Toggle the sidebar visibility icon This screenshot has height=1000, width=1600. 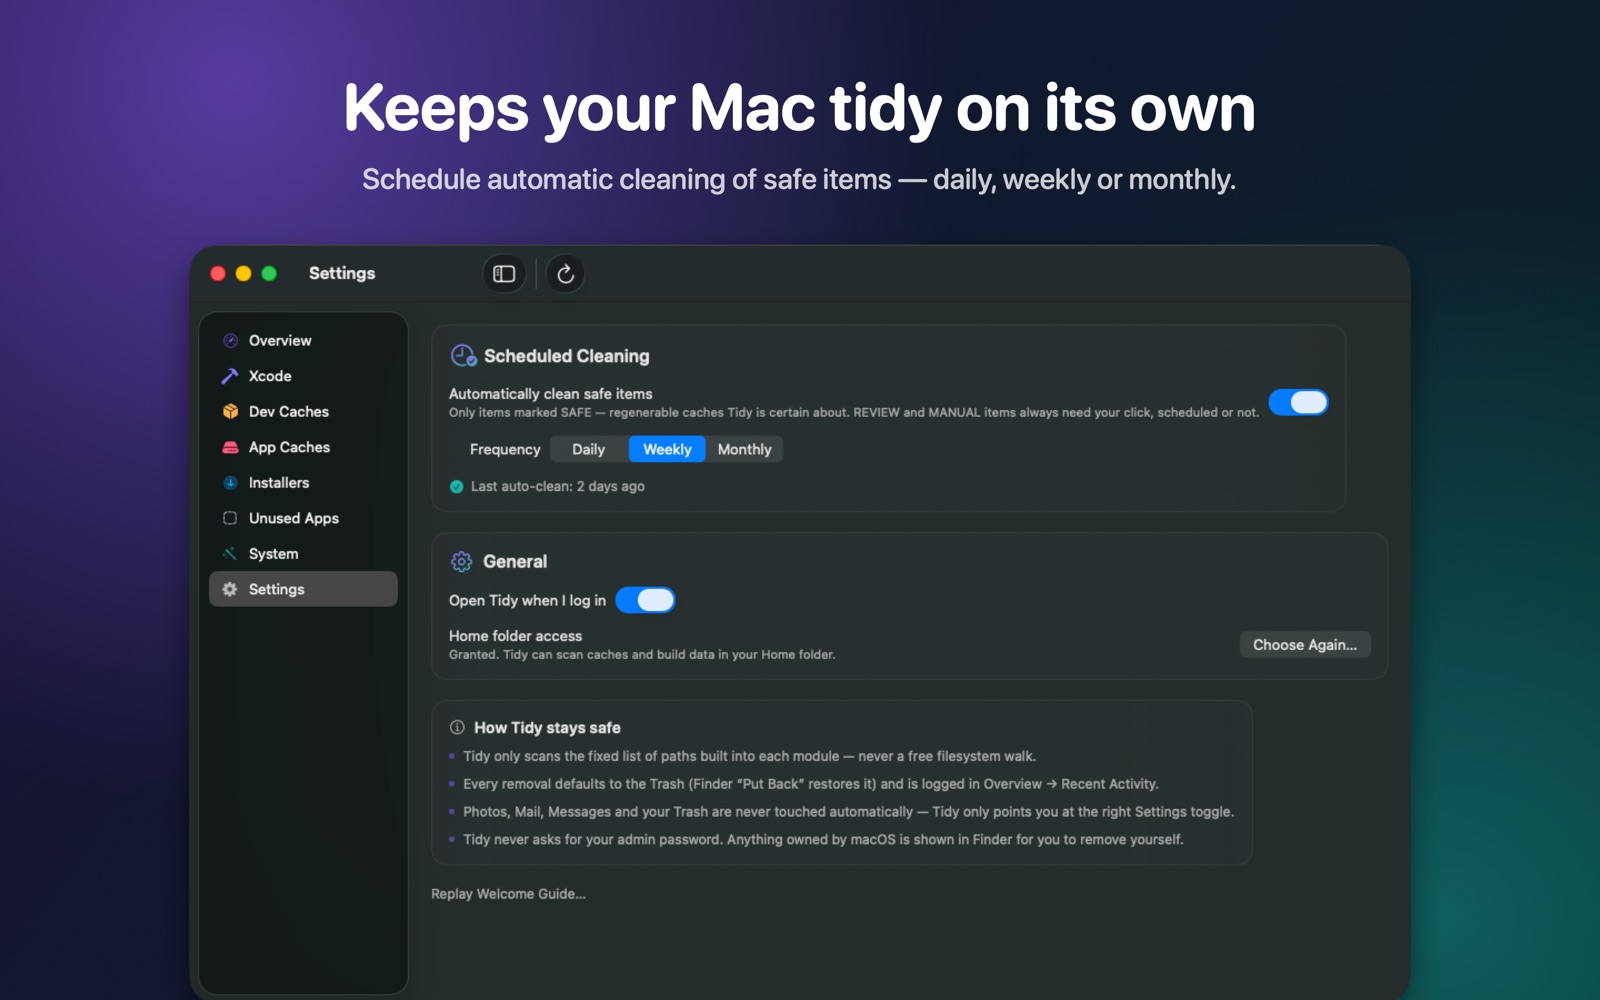pyautogui.click(x=504, y=274)
